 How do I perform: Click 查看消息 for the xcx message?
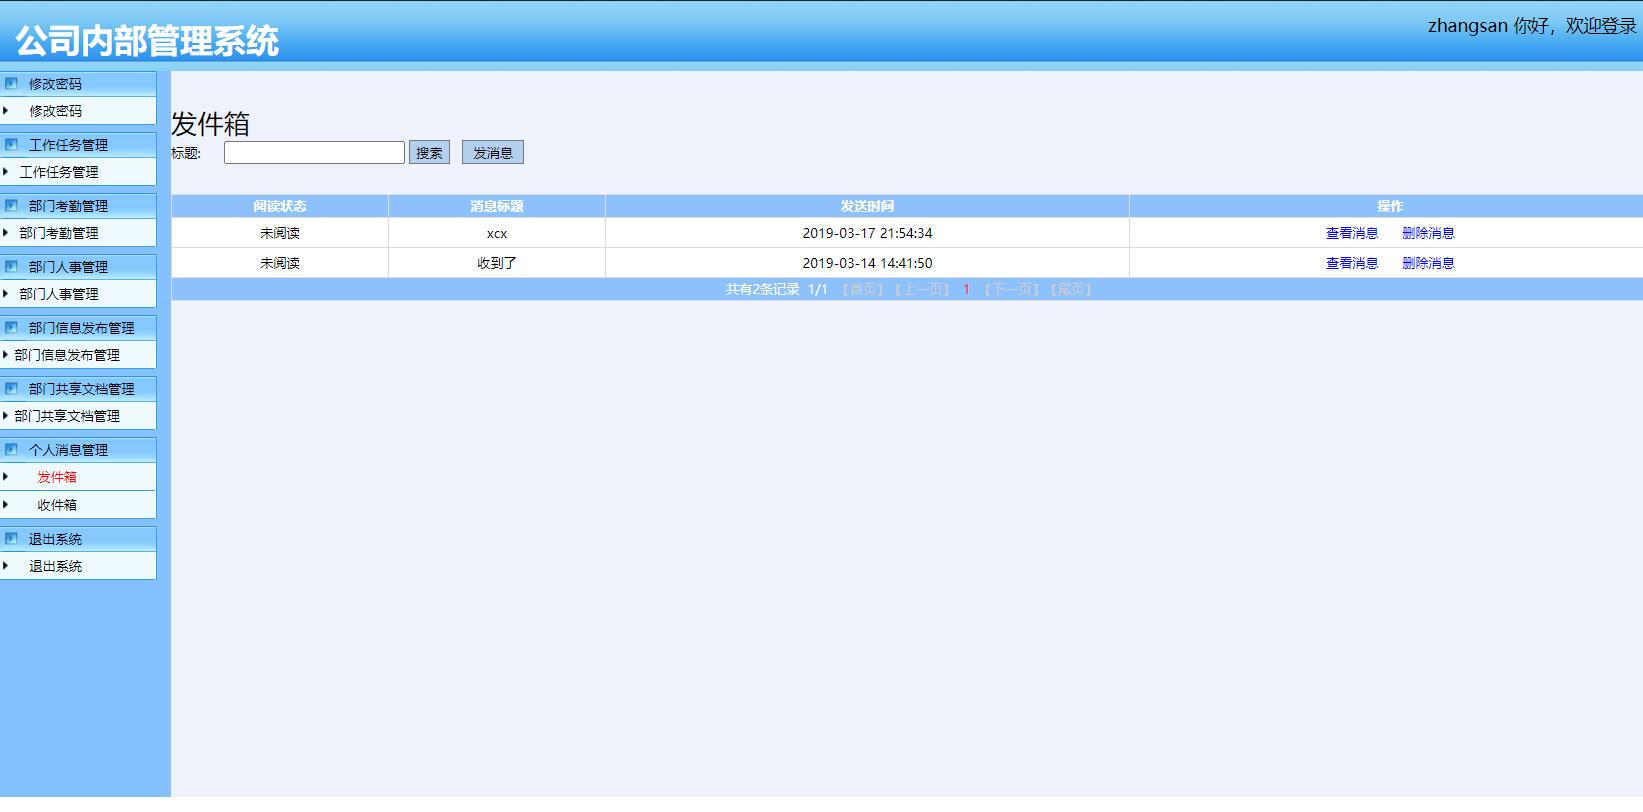click(x=1351, y=233)
